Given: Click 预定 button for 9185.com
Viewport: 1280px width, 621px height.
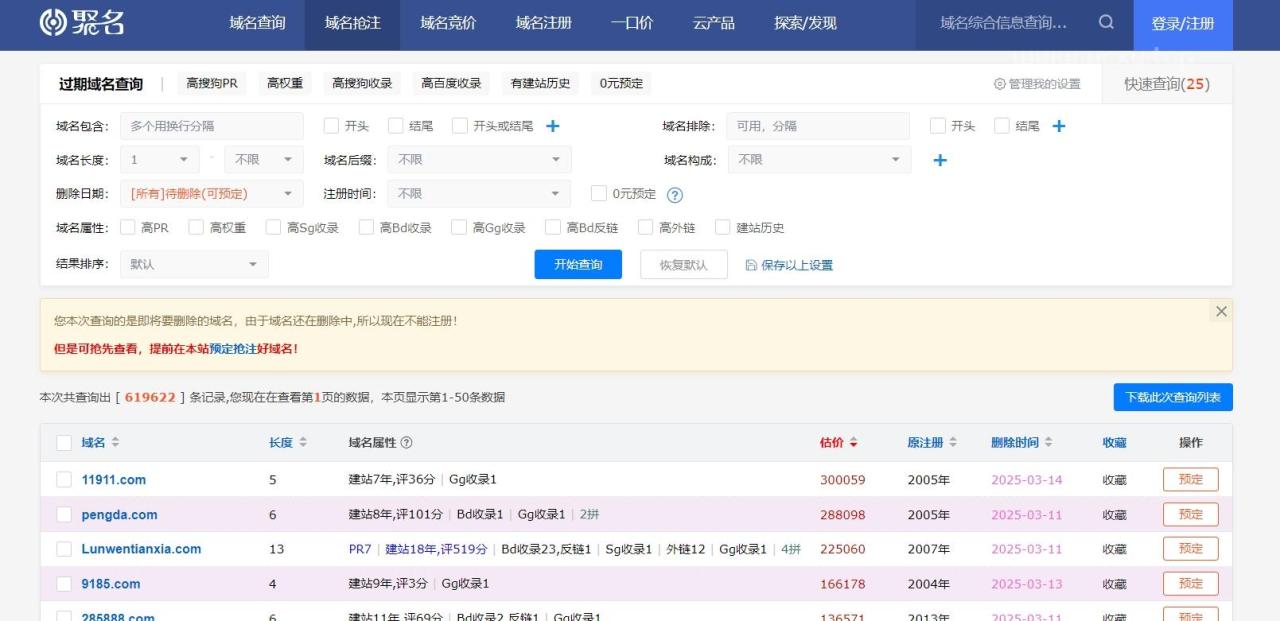Looking at the screenshot, I should [1190, 583].
